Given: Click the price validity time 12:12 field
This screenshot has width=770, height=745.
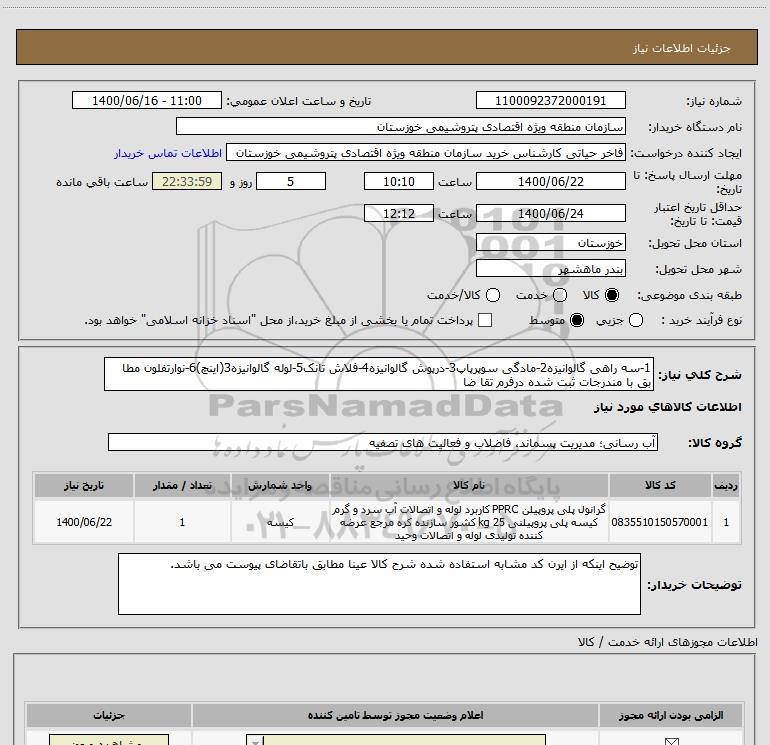Looking at the screenshot, I should [x=399, y=214].
